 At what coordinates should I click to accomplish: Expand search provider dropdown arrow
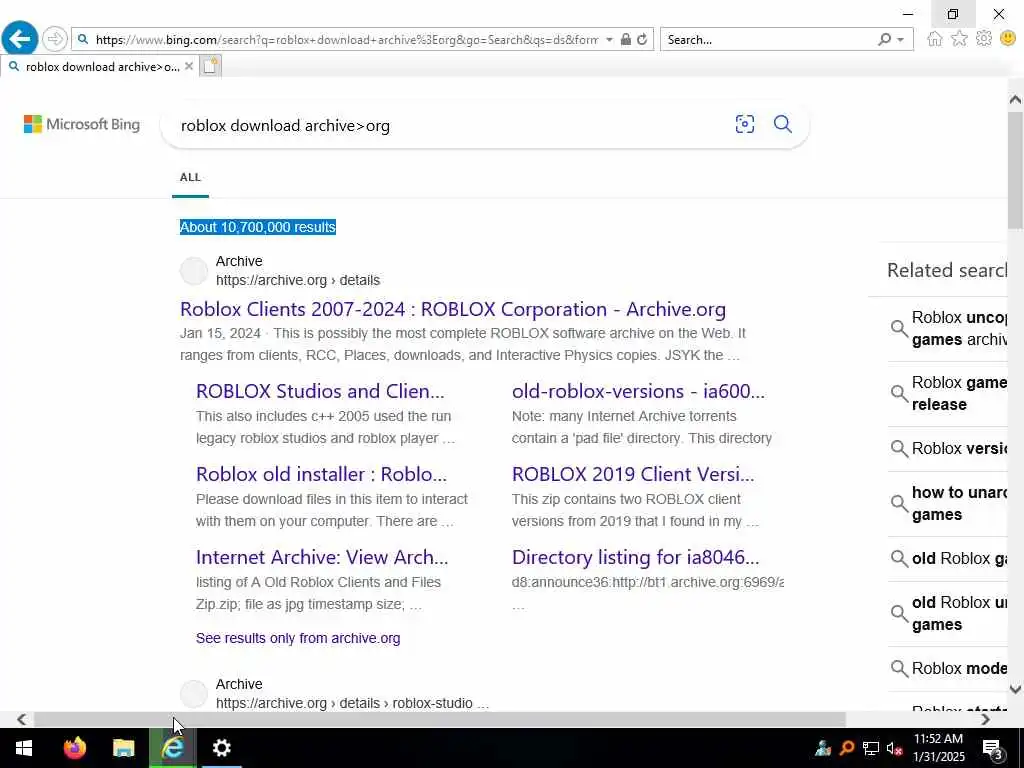[901, 40]
